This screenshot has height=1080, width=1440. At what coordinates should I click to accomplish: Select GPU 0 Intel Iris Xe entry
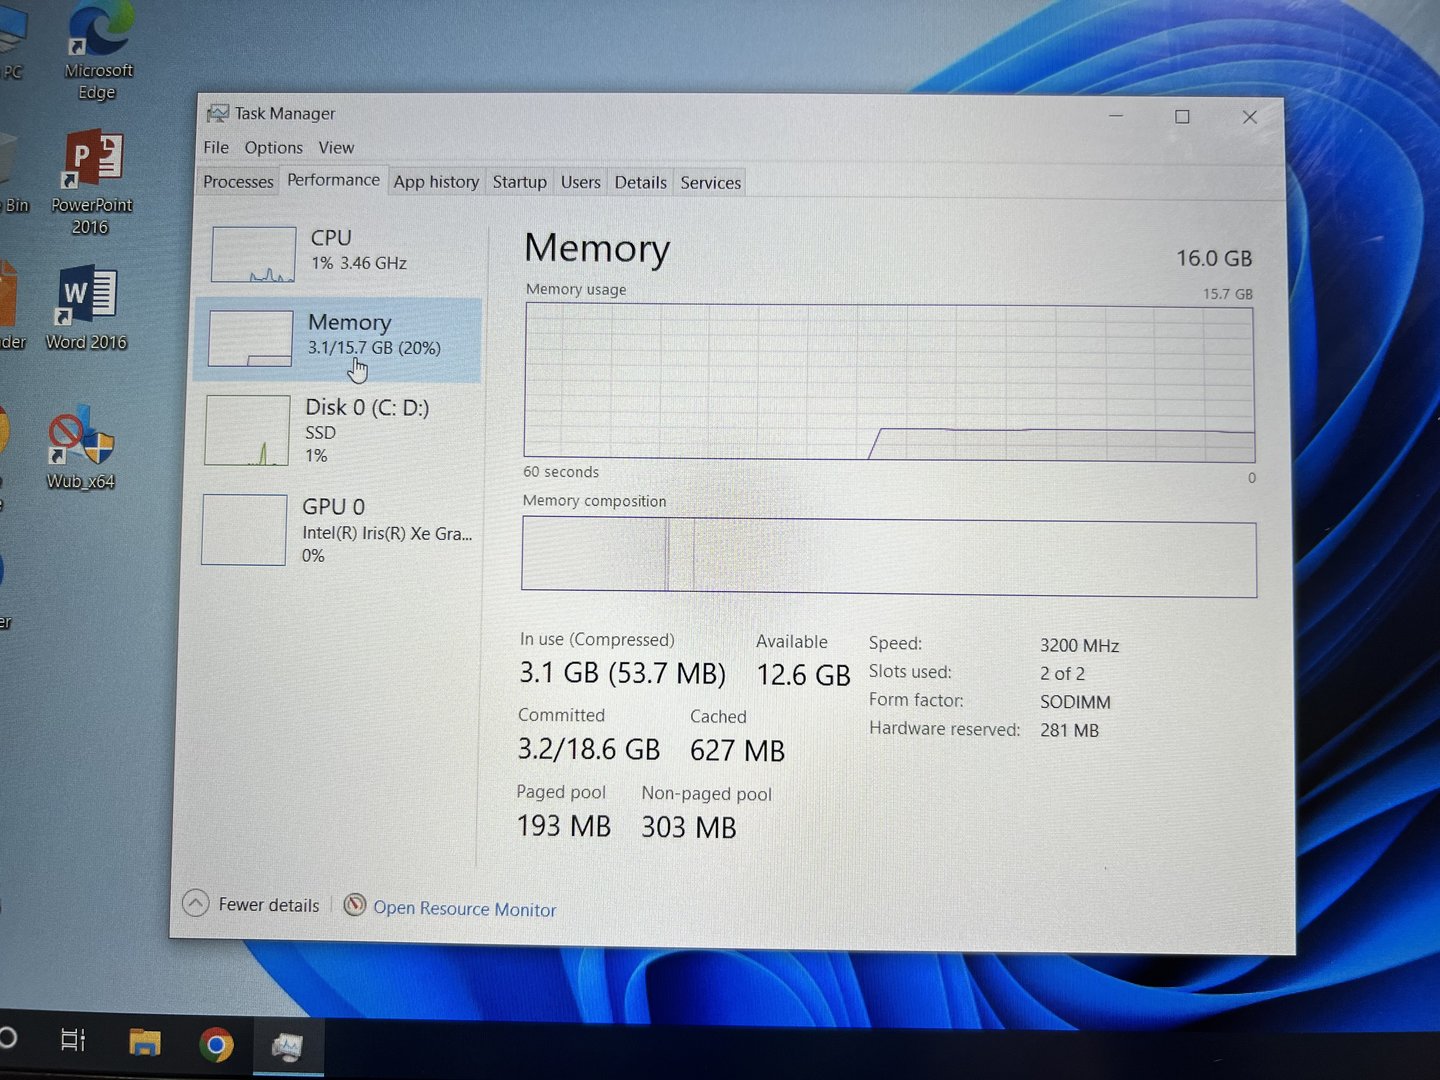(x=386, y=531)
